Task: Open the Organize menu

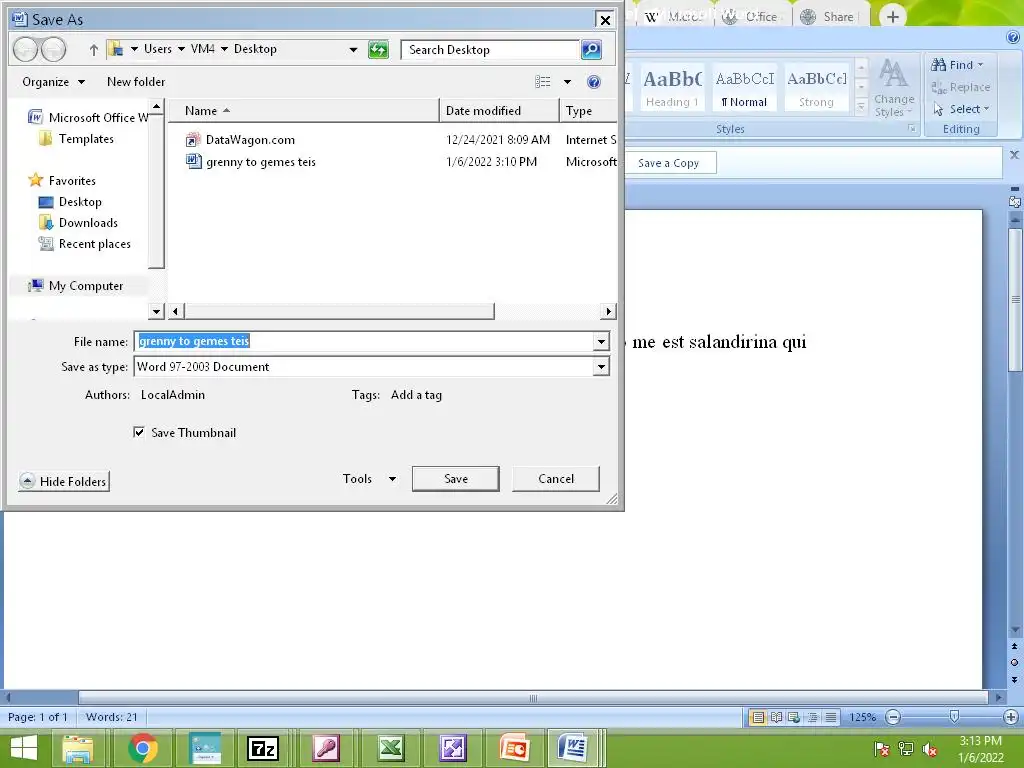Action: click(x=54, y=82)
